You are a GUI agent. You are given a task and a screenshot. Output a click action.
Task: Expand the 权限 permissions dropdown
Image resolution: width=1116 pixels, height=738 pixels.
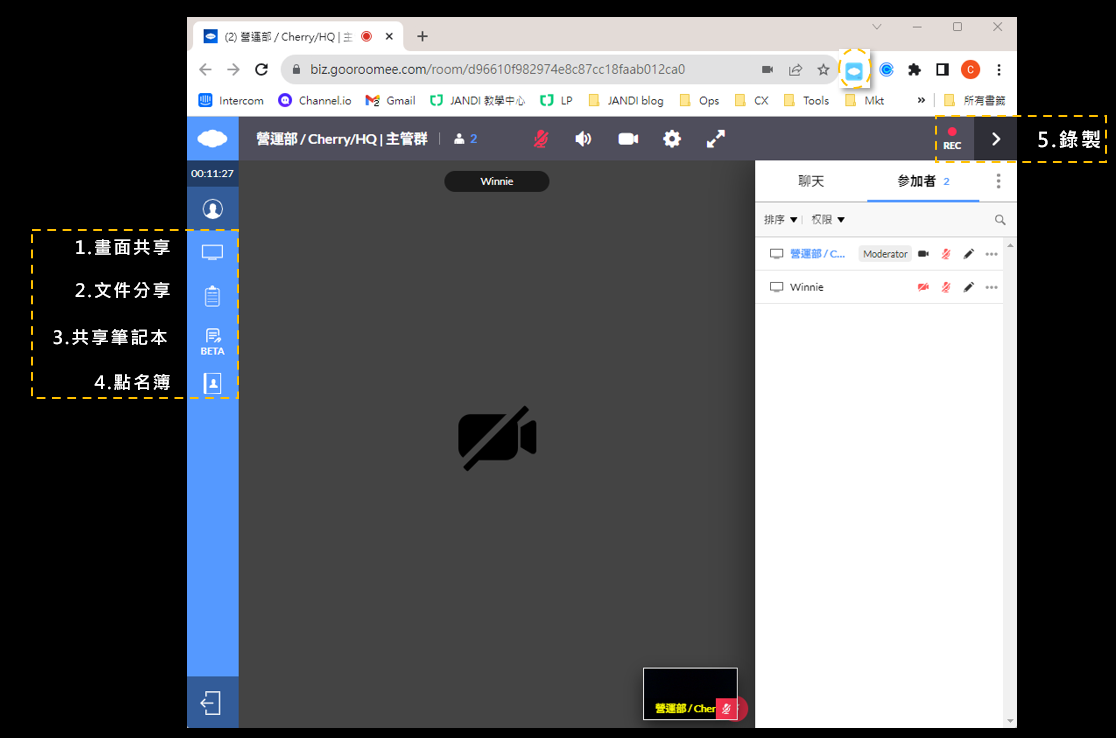pyautogui.click(x=828, y=219)
